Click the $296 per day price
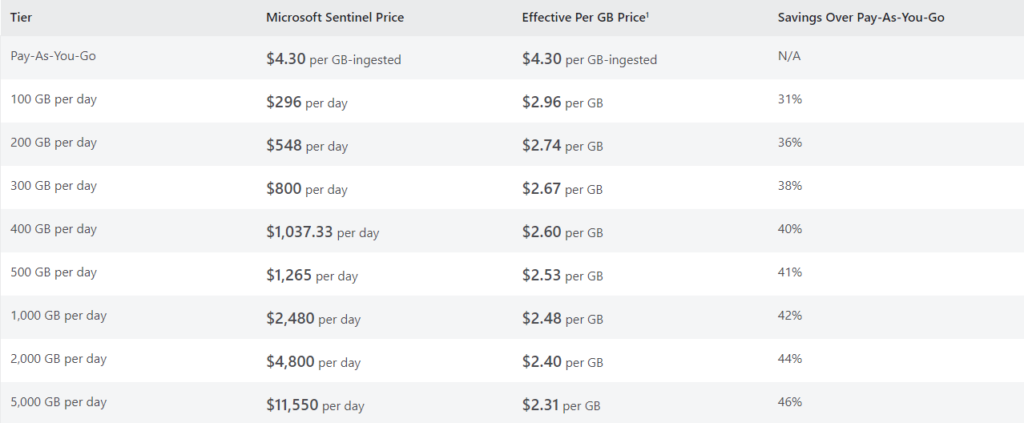Image resolution: width=1024 pixels, height=423 pixels. tap(307, 102)
